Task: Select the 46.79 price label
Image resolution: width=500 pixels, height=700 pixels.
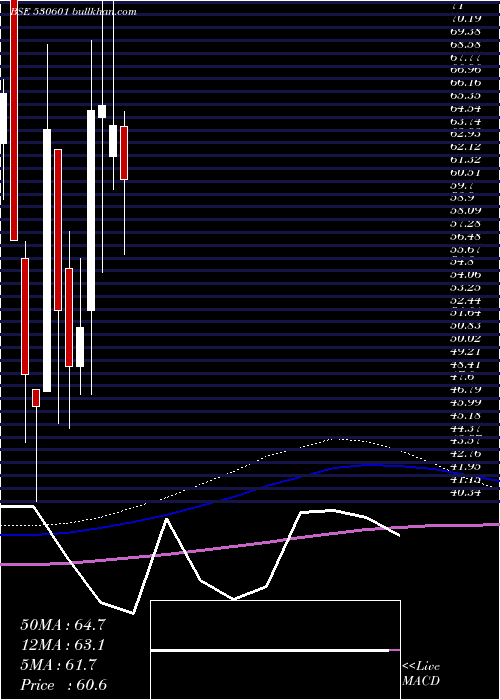Action: pyautogui.click(x=465, y=391)
